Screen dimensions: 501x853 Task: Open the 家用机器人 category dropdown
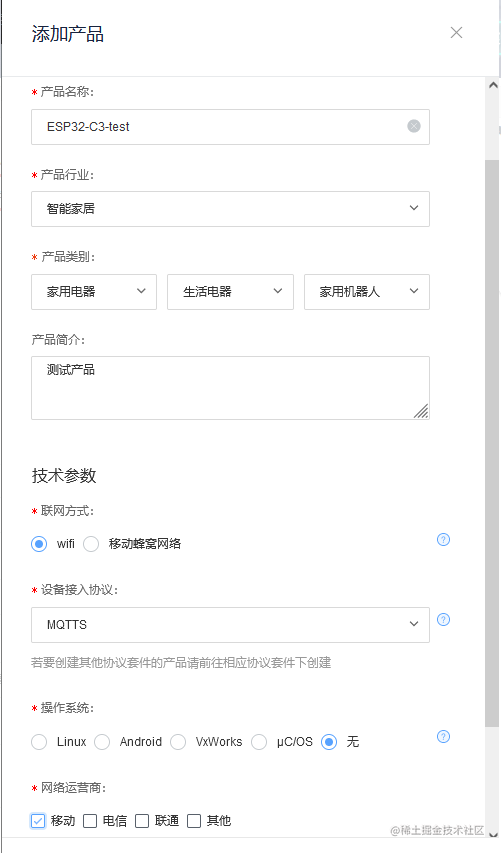367,292
